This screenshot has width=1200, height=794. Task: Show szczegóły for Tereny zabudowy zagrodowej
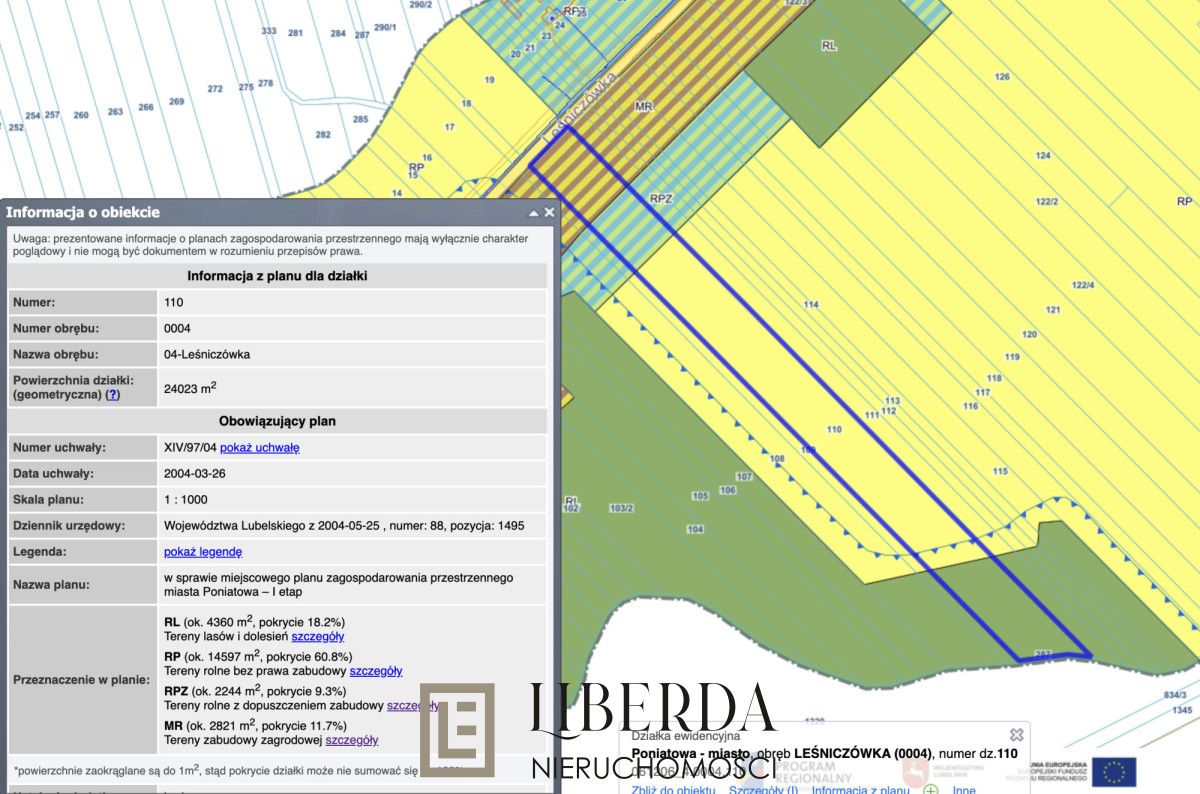pos(352,740)
